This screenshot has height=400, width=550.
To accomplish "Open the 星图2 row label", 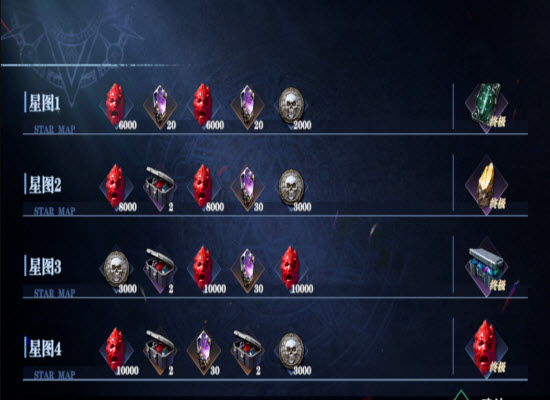I will pos(44,185).
